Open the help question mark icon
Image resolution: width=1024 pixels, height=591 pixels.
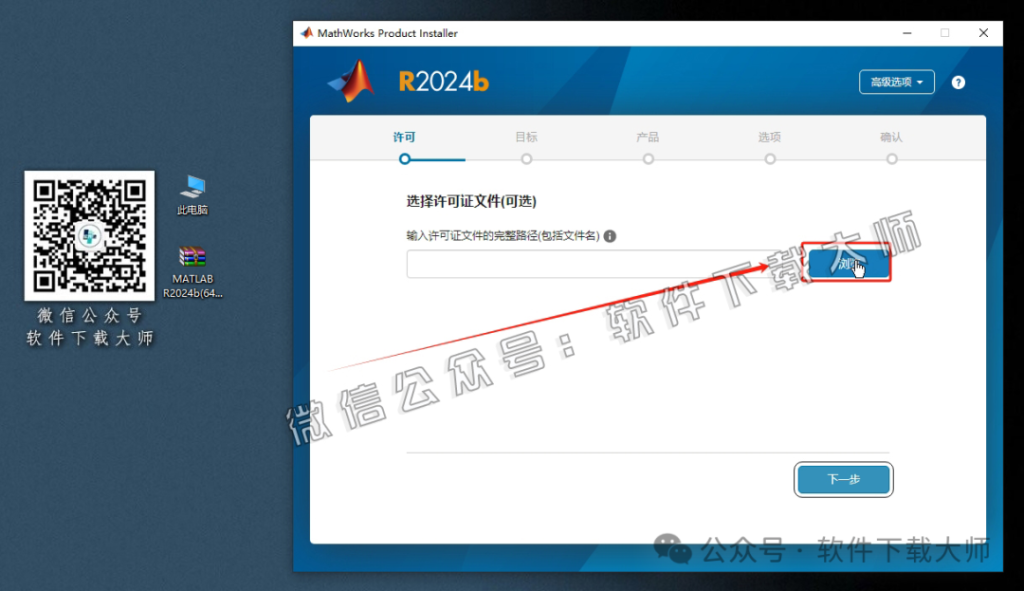(x=957, y=82)
